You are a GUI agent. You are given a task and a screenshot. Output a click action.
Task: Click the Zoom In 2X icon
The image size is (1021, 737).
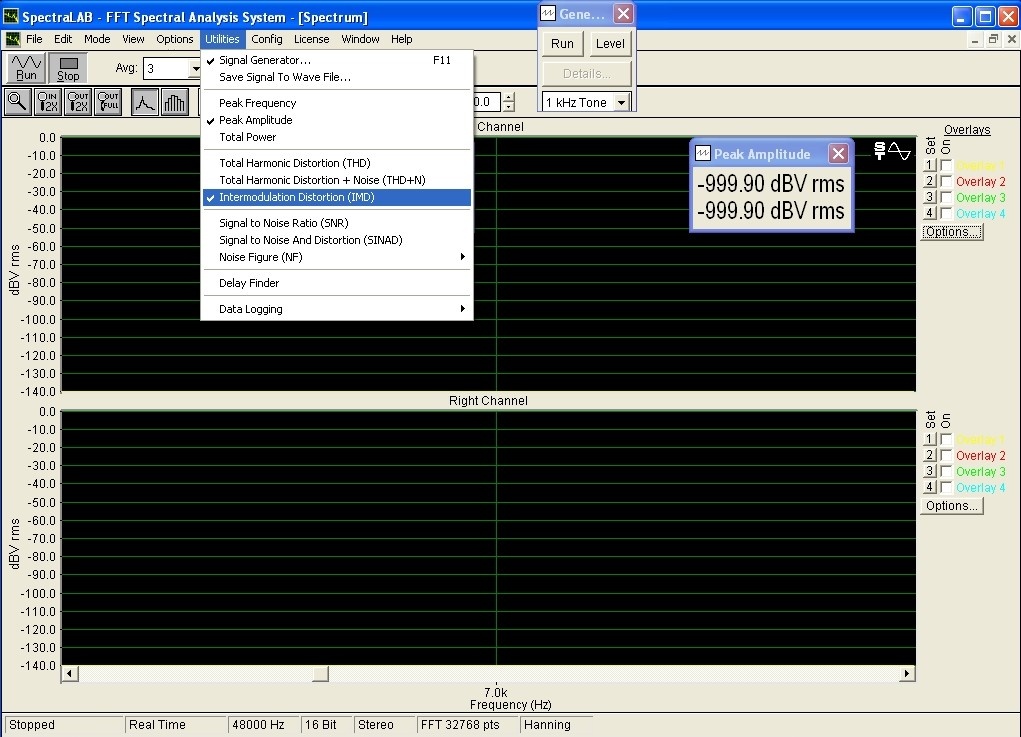point(48,102)
